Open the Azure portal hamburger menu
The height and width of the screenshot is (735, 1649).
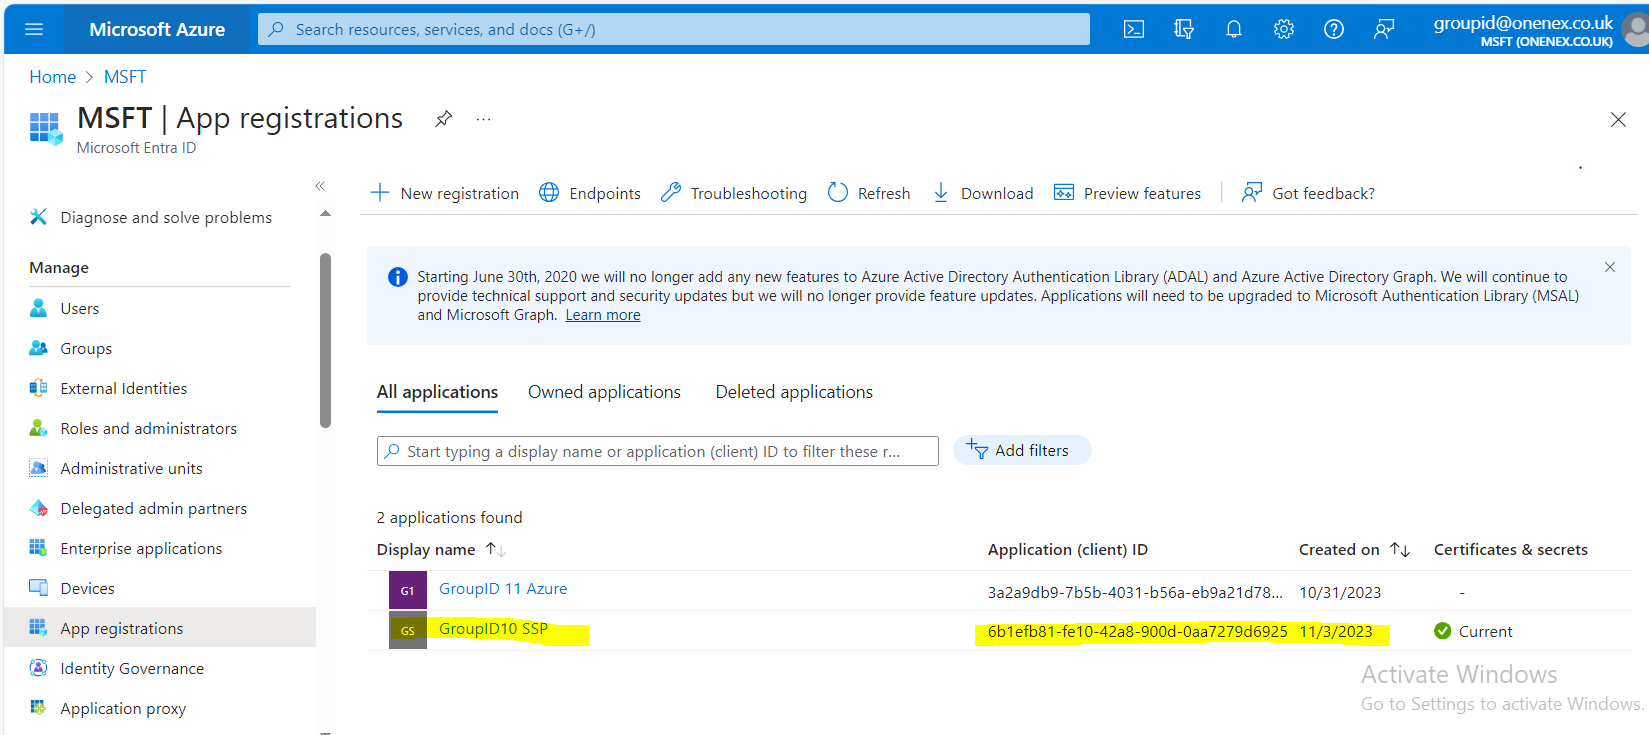coord(34,29)
